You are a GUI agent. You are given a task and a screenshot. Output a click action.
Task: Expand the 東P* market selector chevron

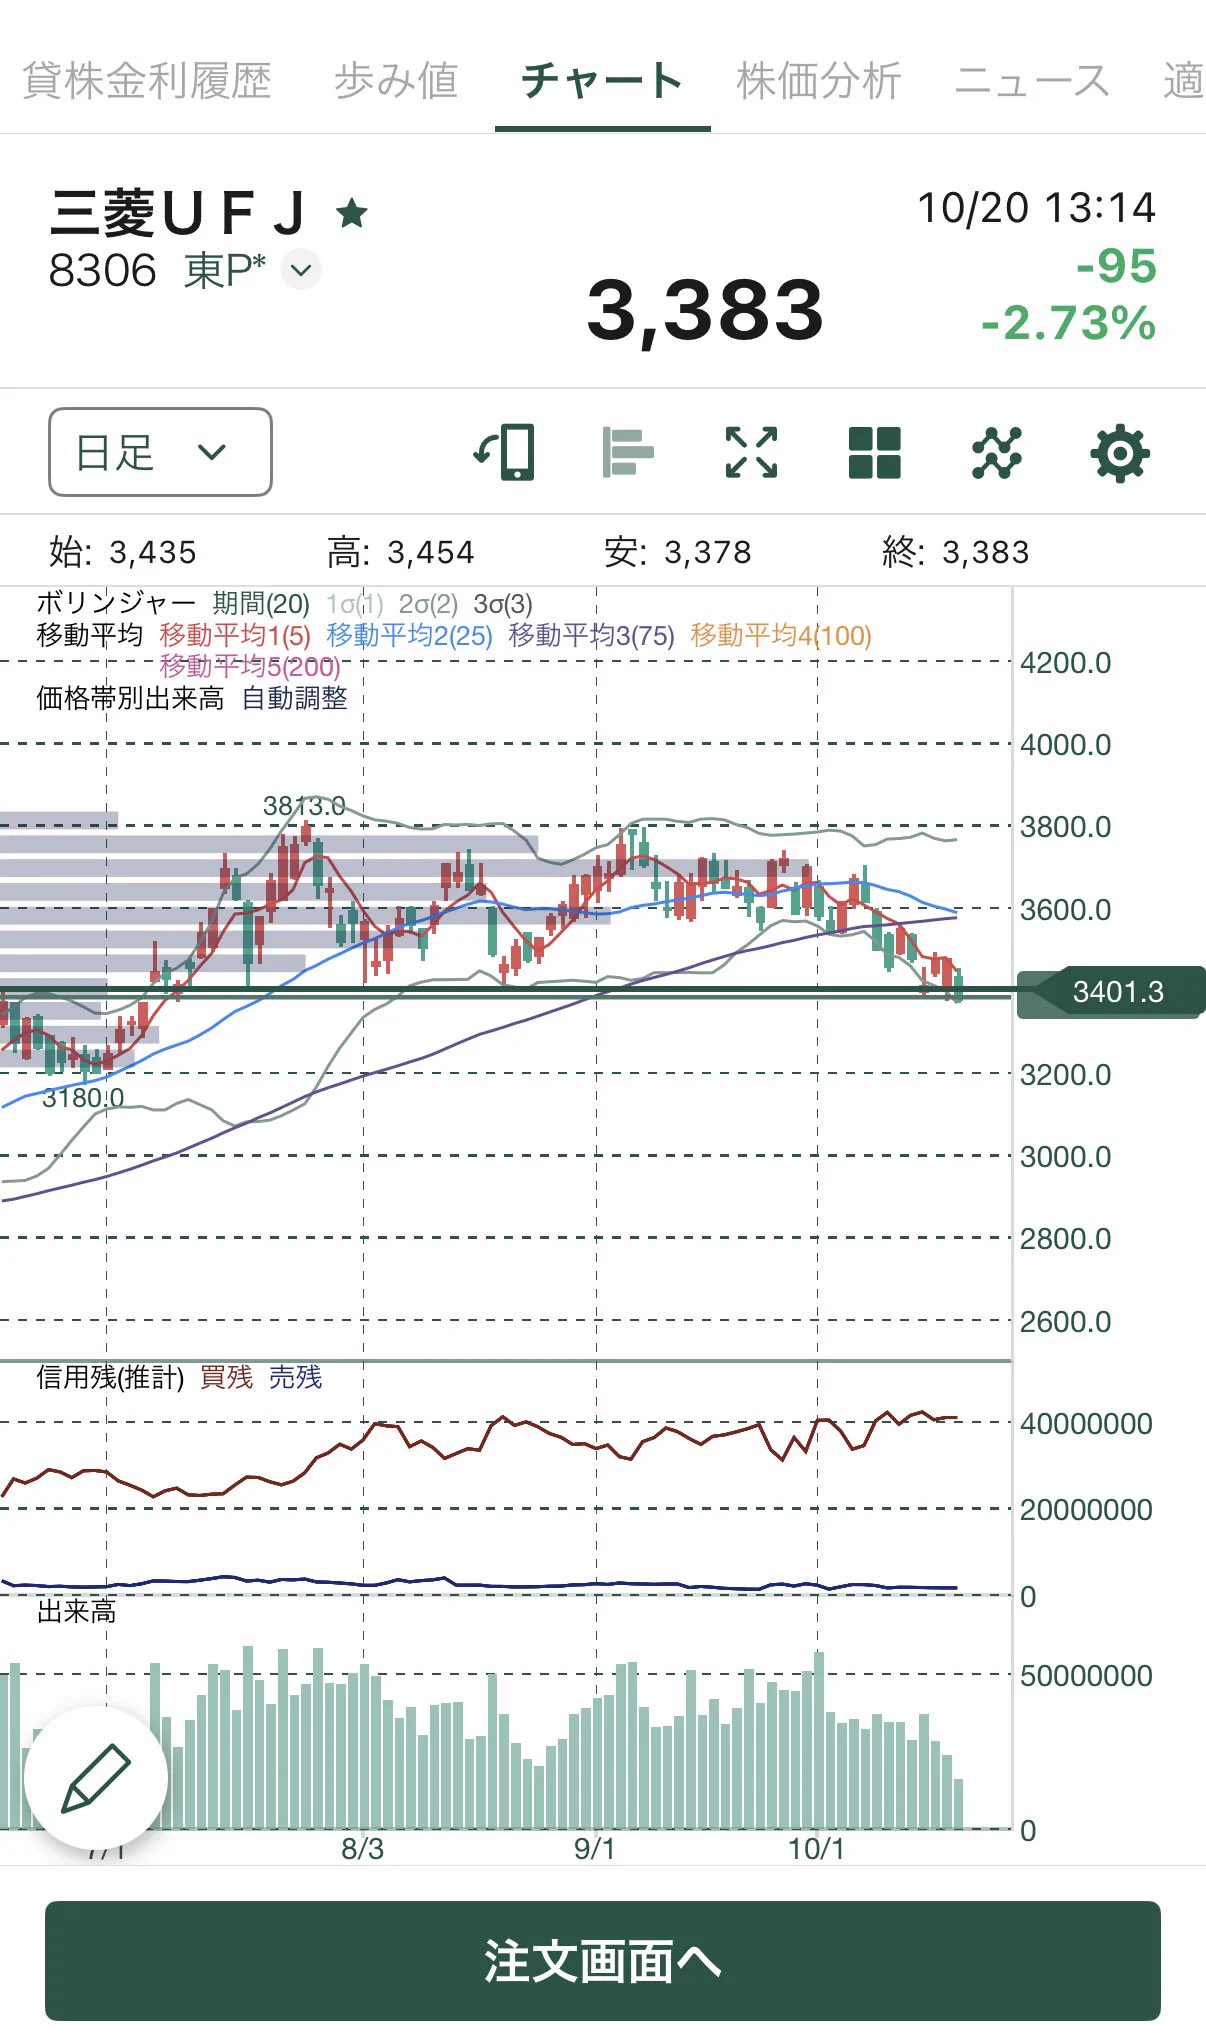(x=301, y=270)
